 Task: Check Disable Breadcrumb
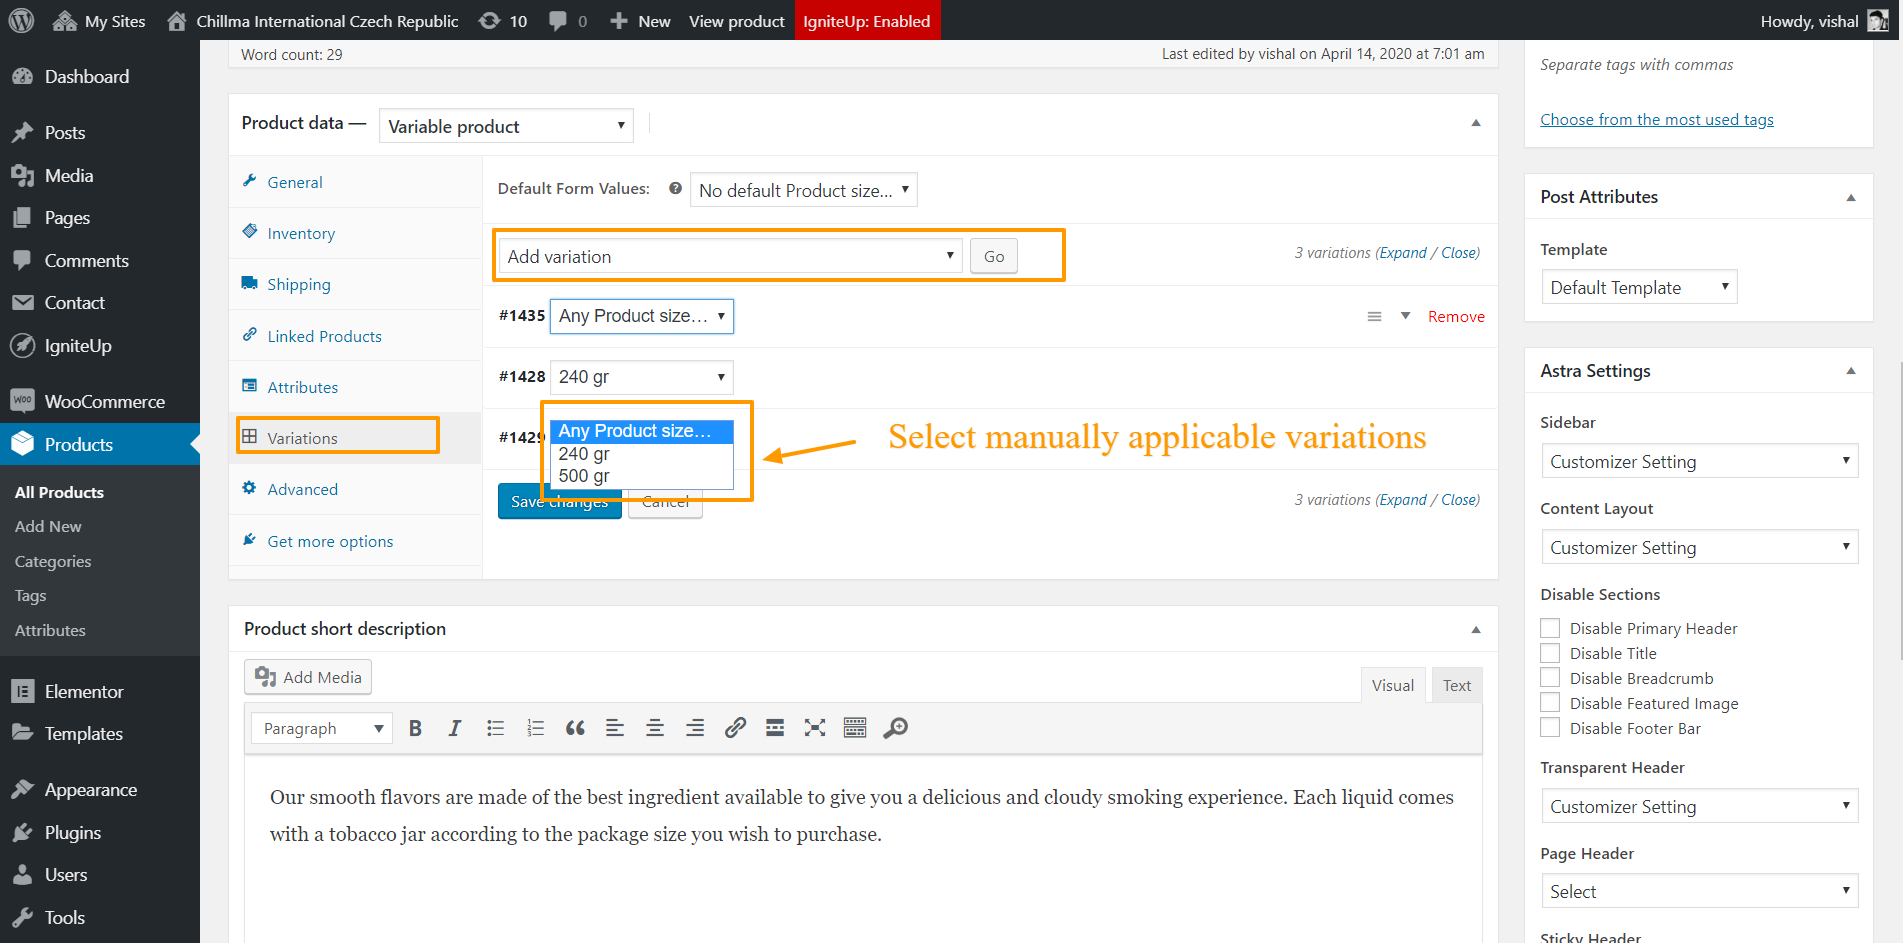tap(1550, 678)
